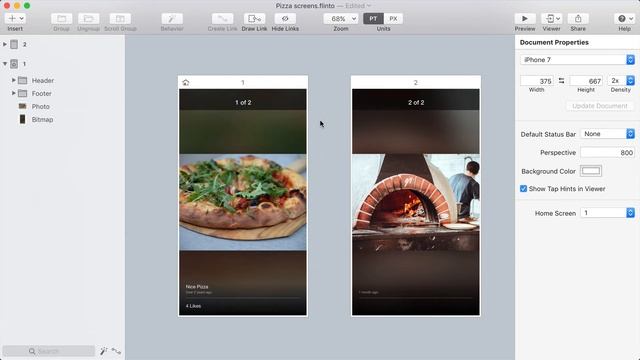Expand screen 2 in layer list
Image resolution: width=640 pixels, height=360 pixels.
coord(5,44)
